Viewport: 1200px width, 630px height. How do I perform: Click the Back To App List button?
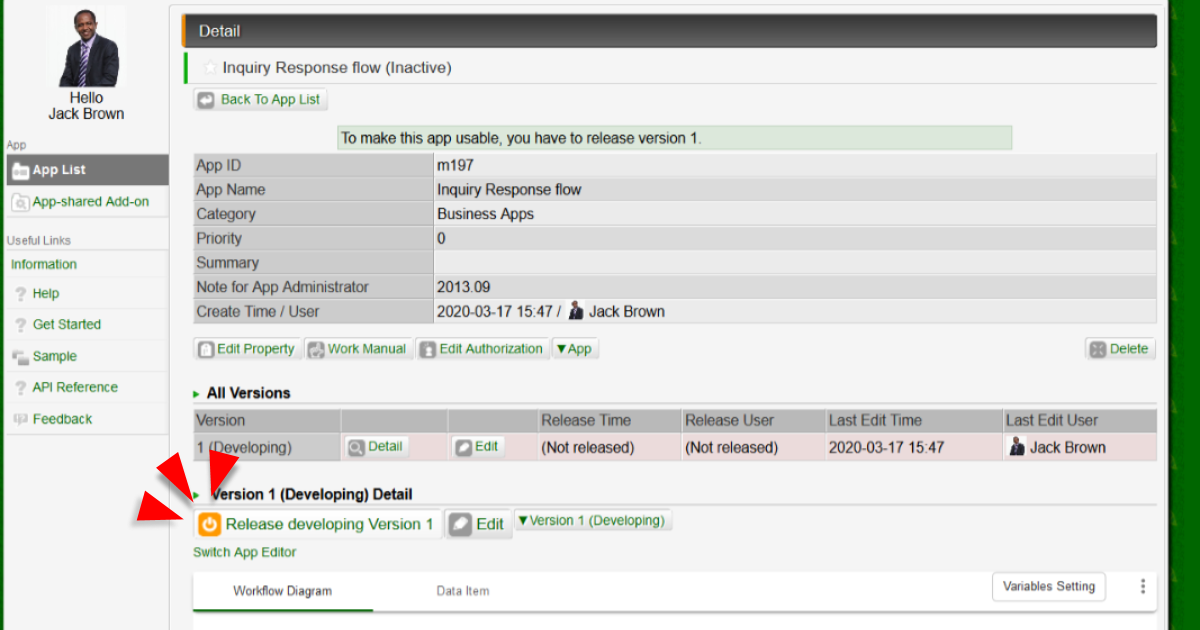(x=260, y=100)
